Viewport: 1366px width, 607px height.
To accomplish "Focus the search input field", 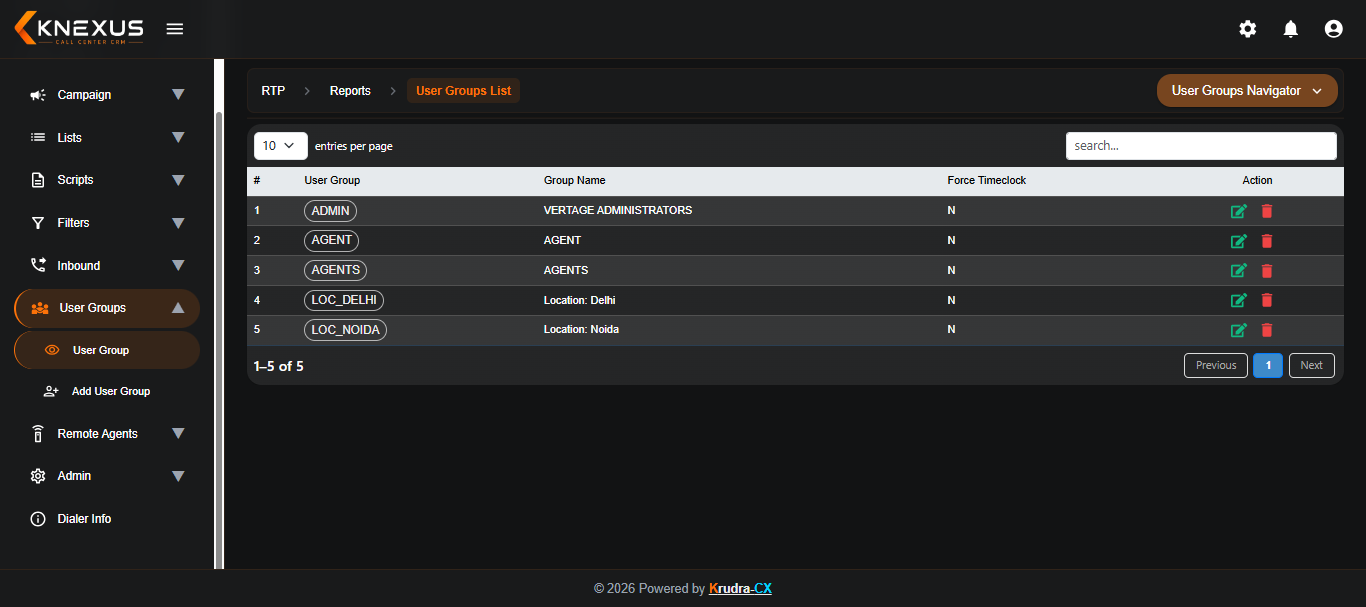I will coord(1201,146).
